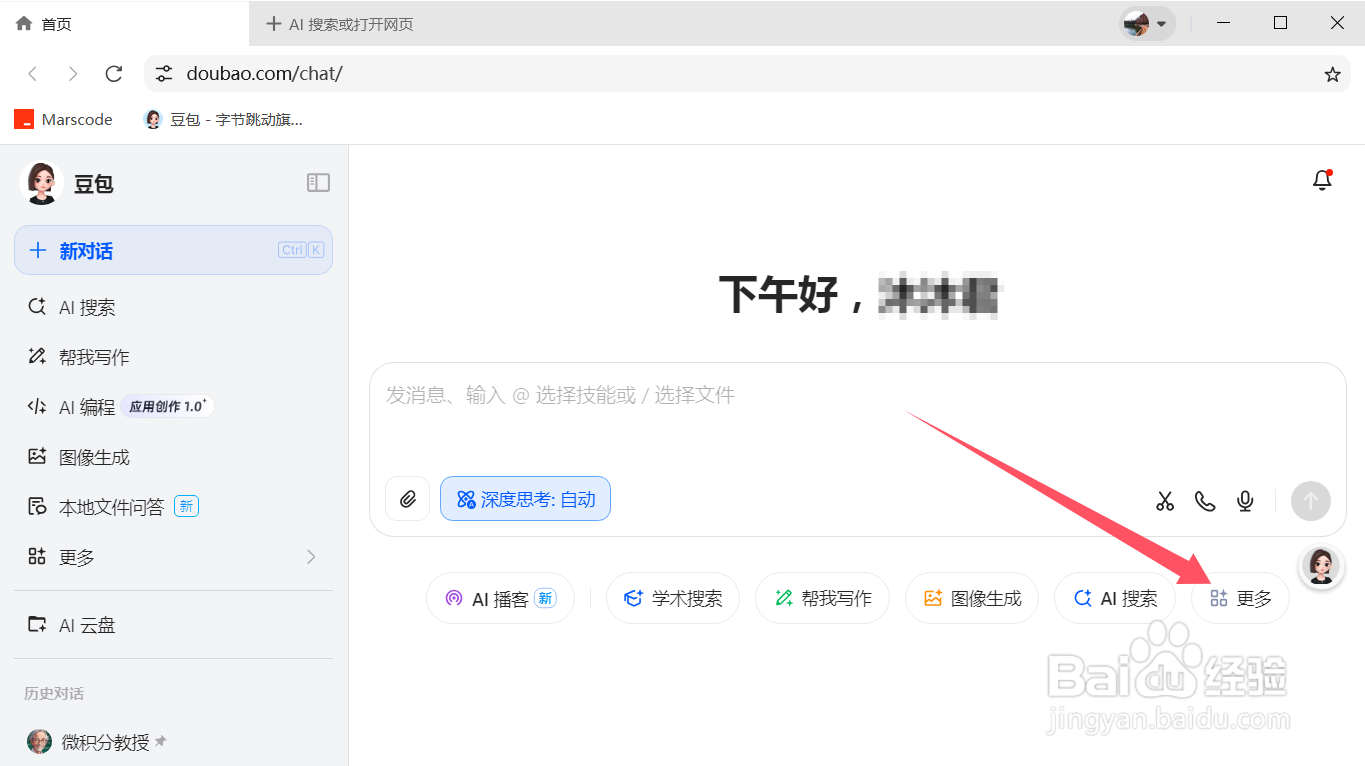Click the 新 badge beside 本地文件问答
This screenshot has width=1365, height=766.
[186, 507]
